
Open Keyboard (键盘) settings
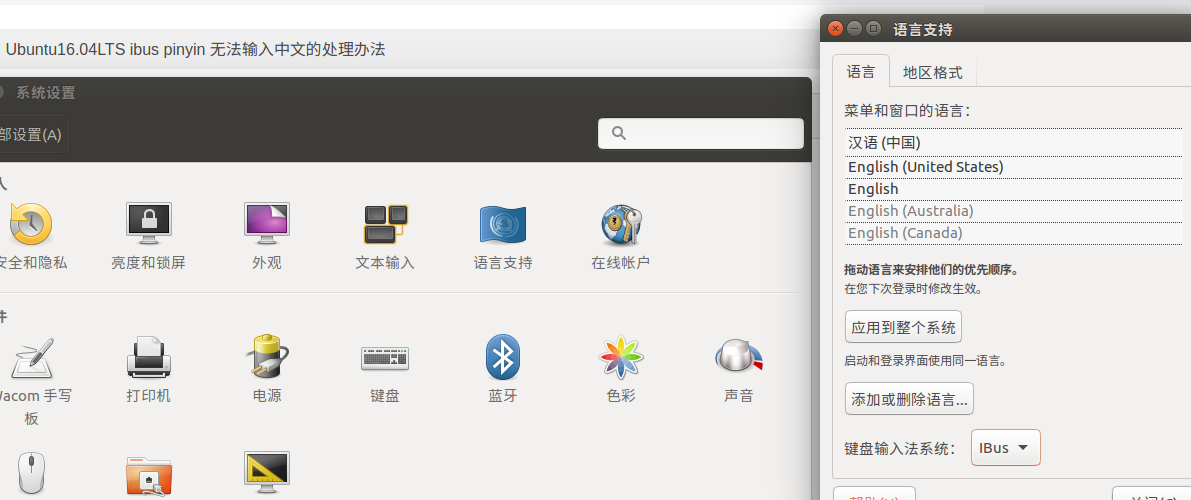click(x=384, y=358)
